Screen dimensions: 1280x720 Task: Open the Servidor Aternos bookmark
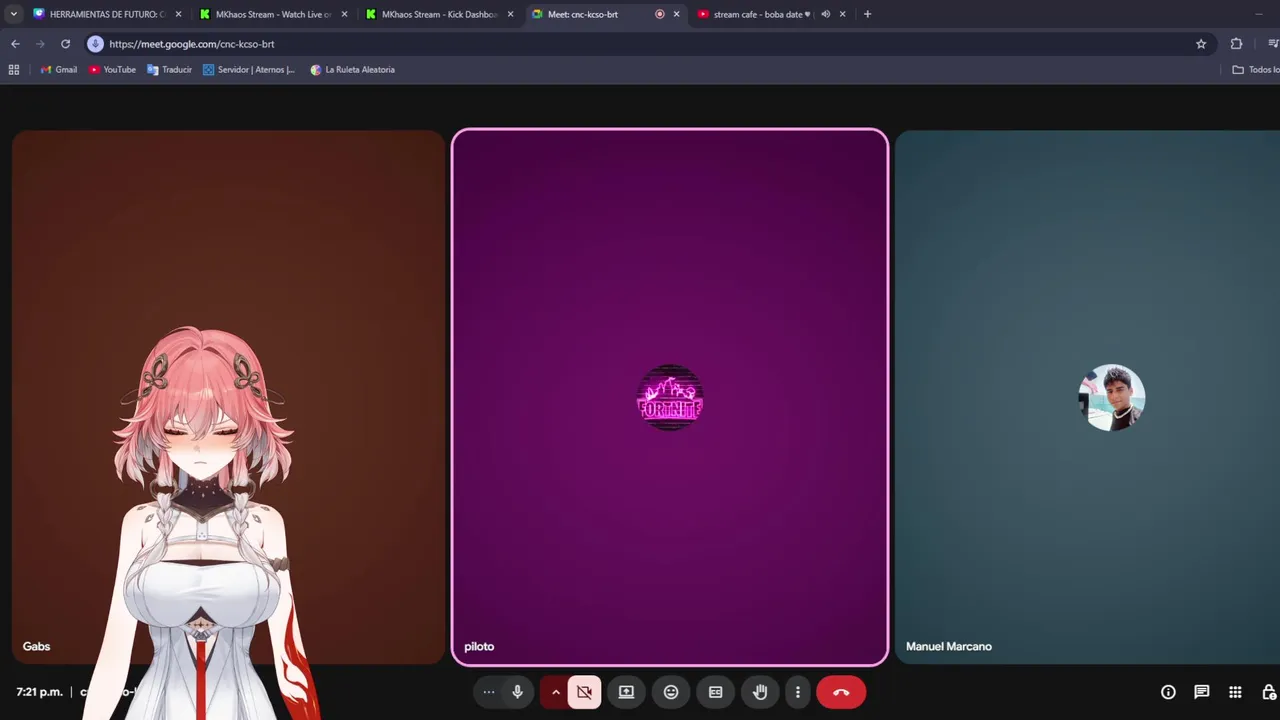249,70
